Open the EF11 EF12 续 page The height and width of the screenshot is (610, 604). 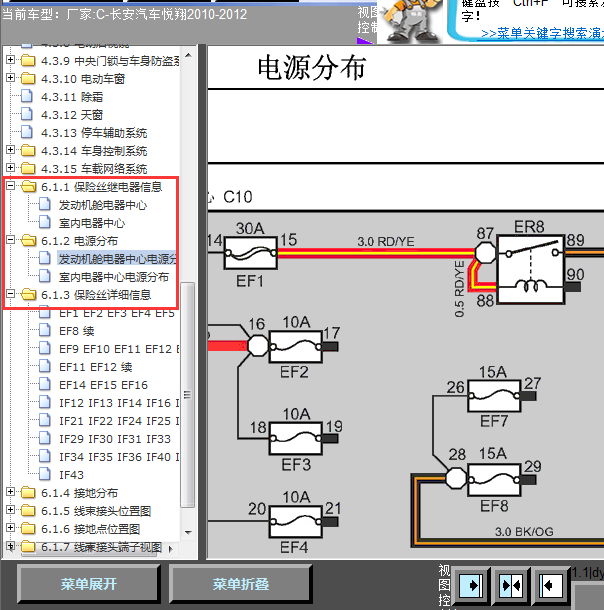(x=96, y=367)
